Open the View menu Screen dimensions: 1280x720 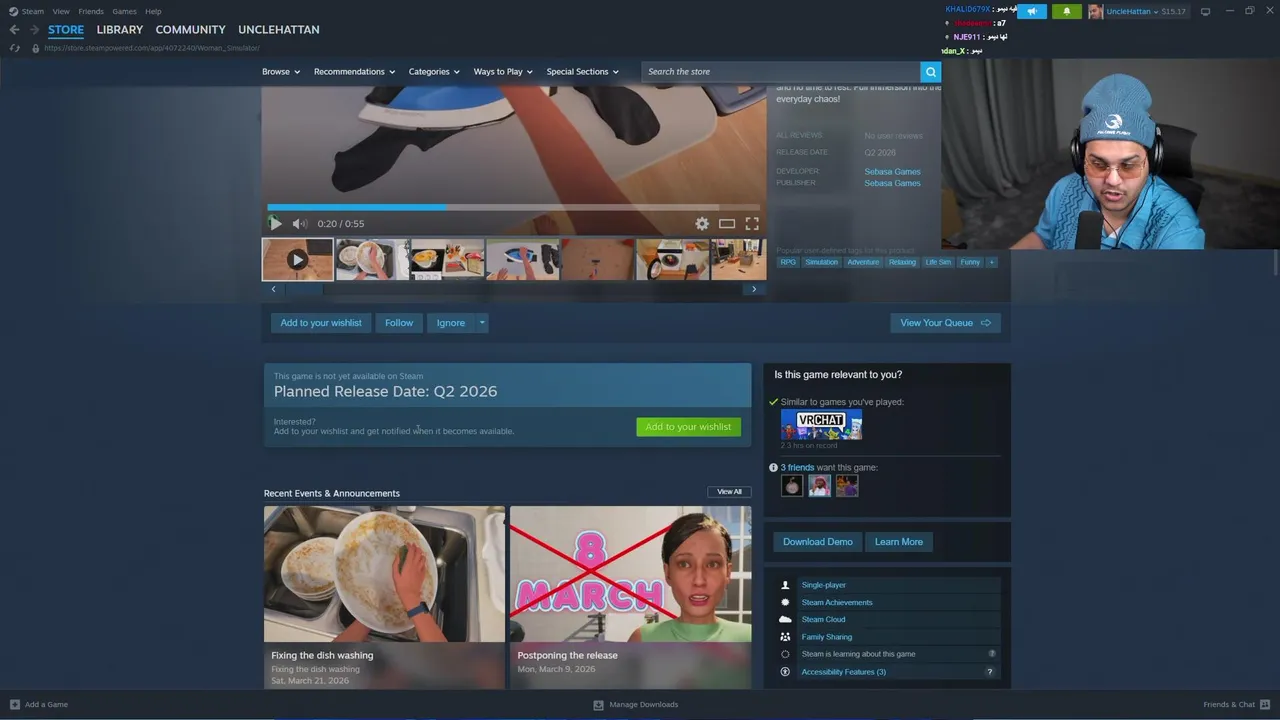(x=61, y=11)
